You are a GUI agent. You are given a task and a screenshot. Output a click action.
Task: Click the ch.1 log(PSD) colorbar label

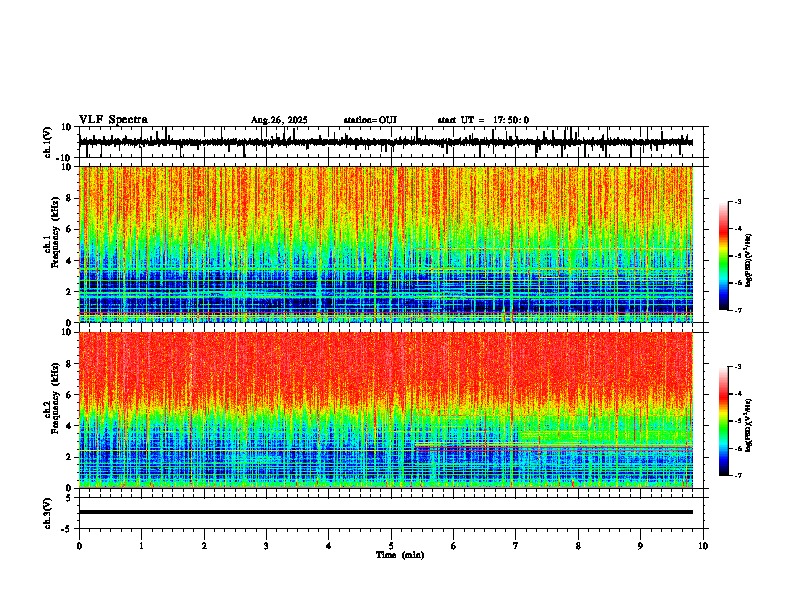click(x=748, y=260)
